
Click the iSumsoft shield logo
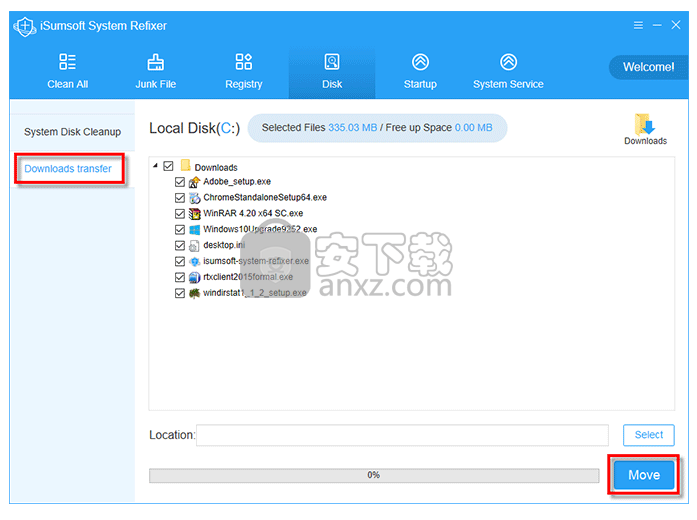click(25, 27)
